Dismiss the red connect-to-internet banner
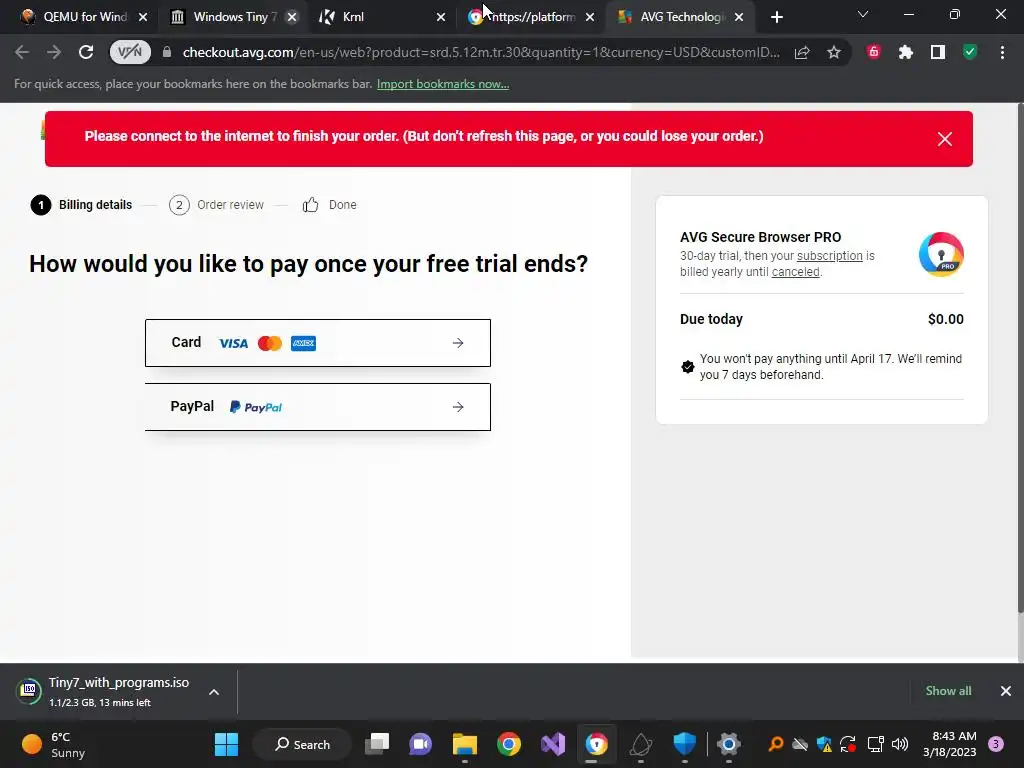 coord(944,139)
